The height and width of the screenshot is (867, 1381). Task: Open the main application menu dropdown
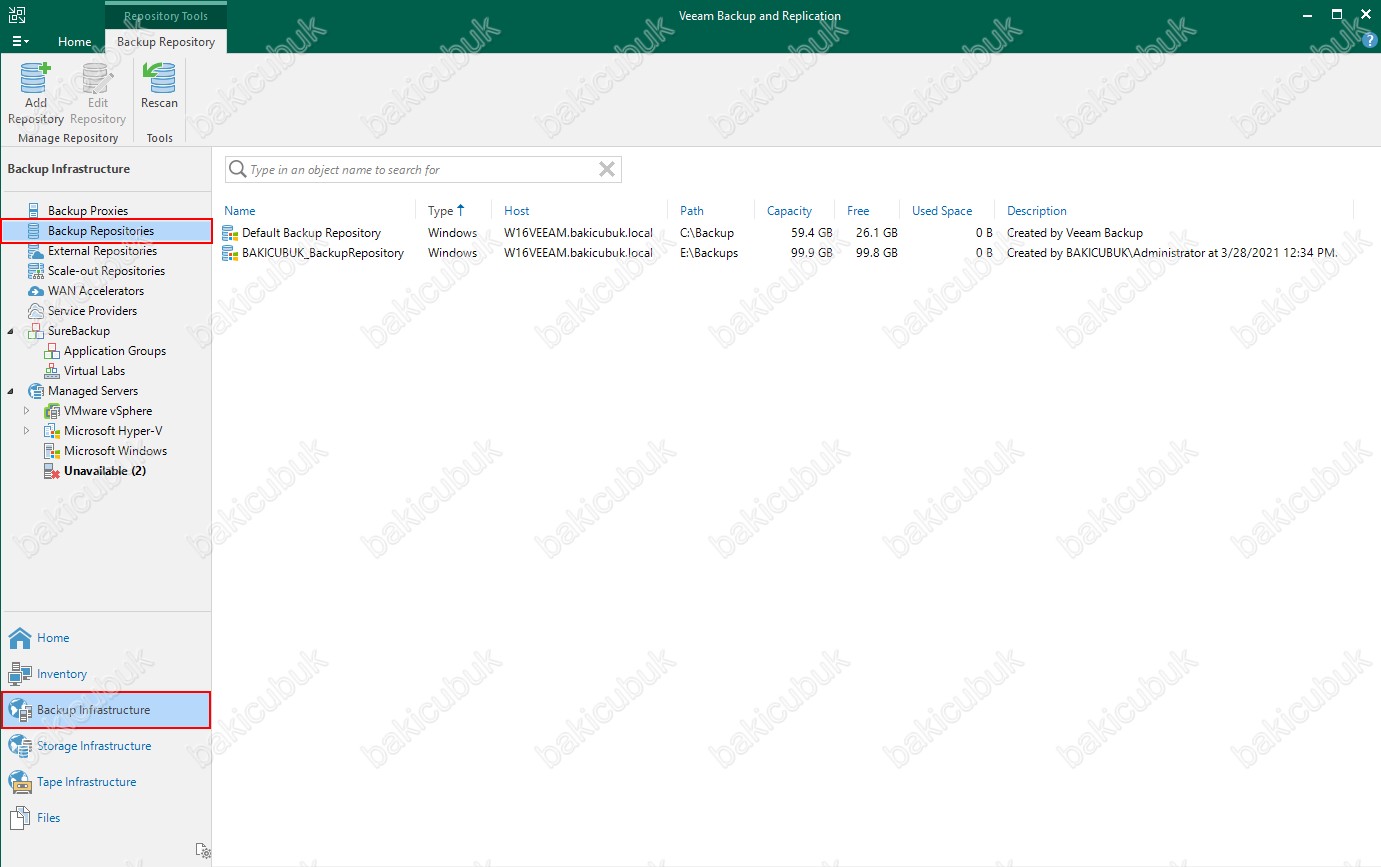[x=20, y=41]
